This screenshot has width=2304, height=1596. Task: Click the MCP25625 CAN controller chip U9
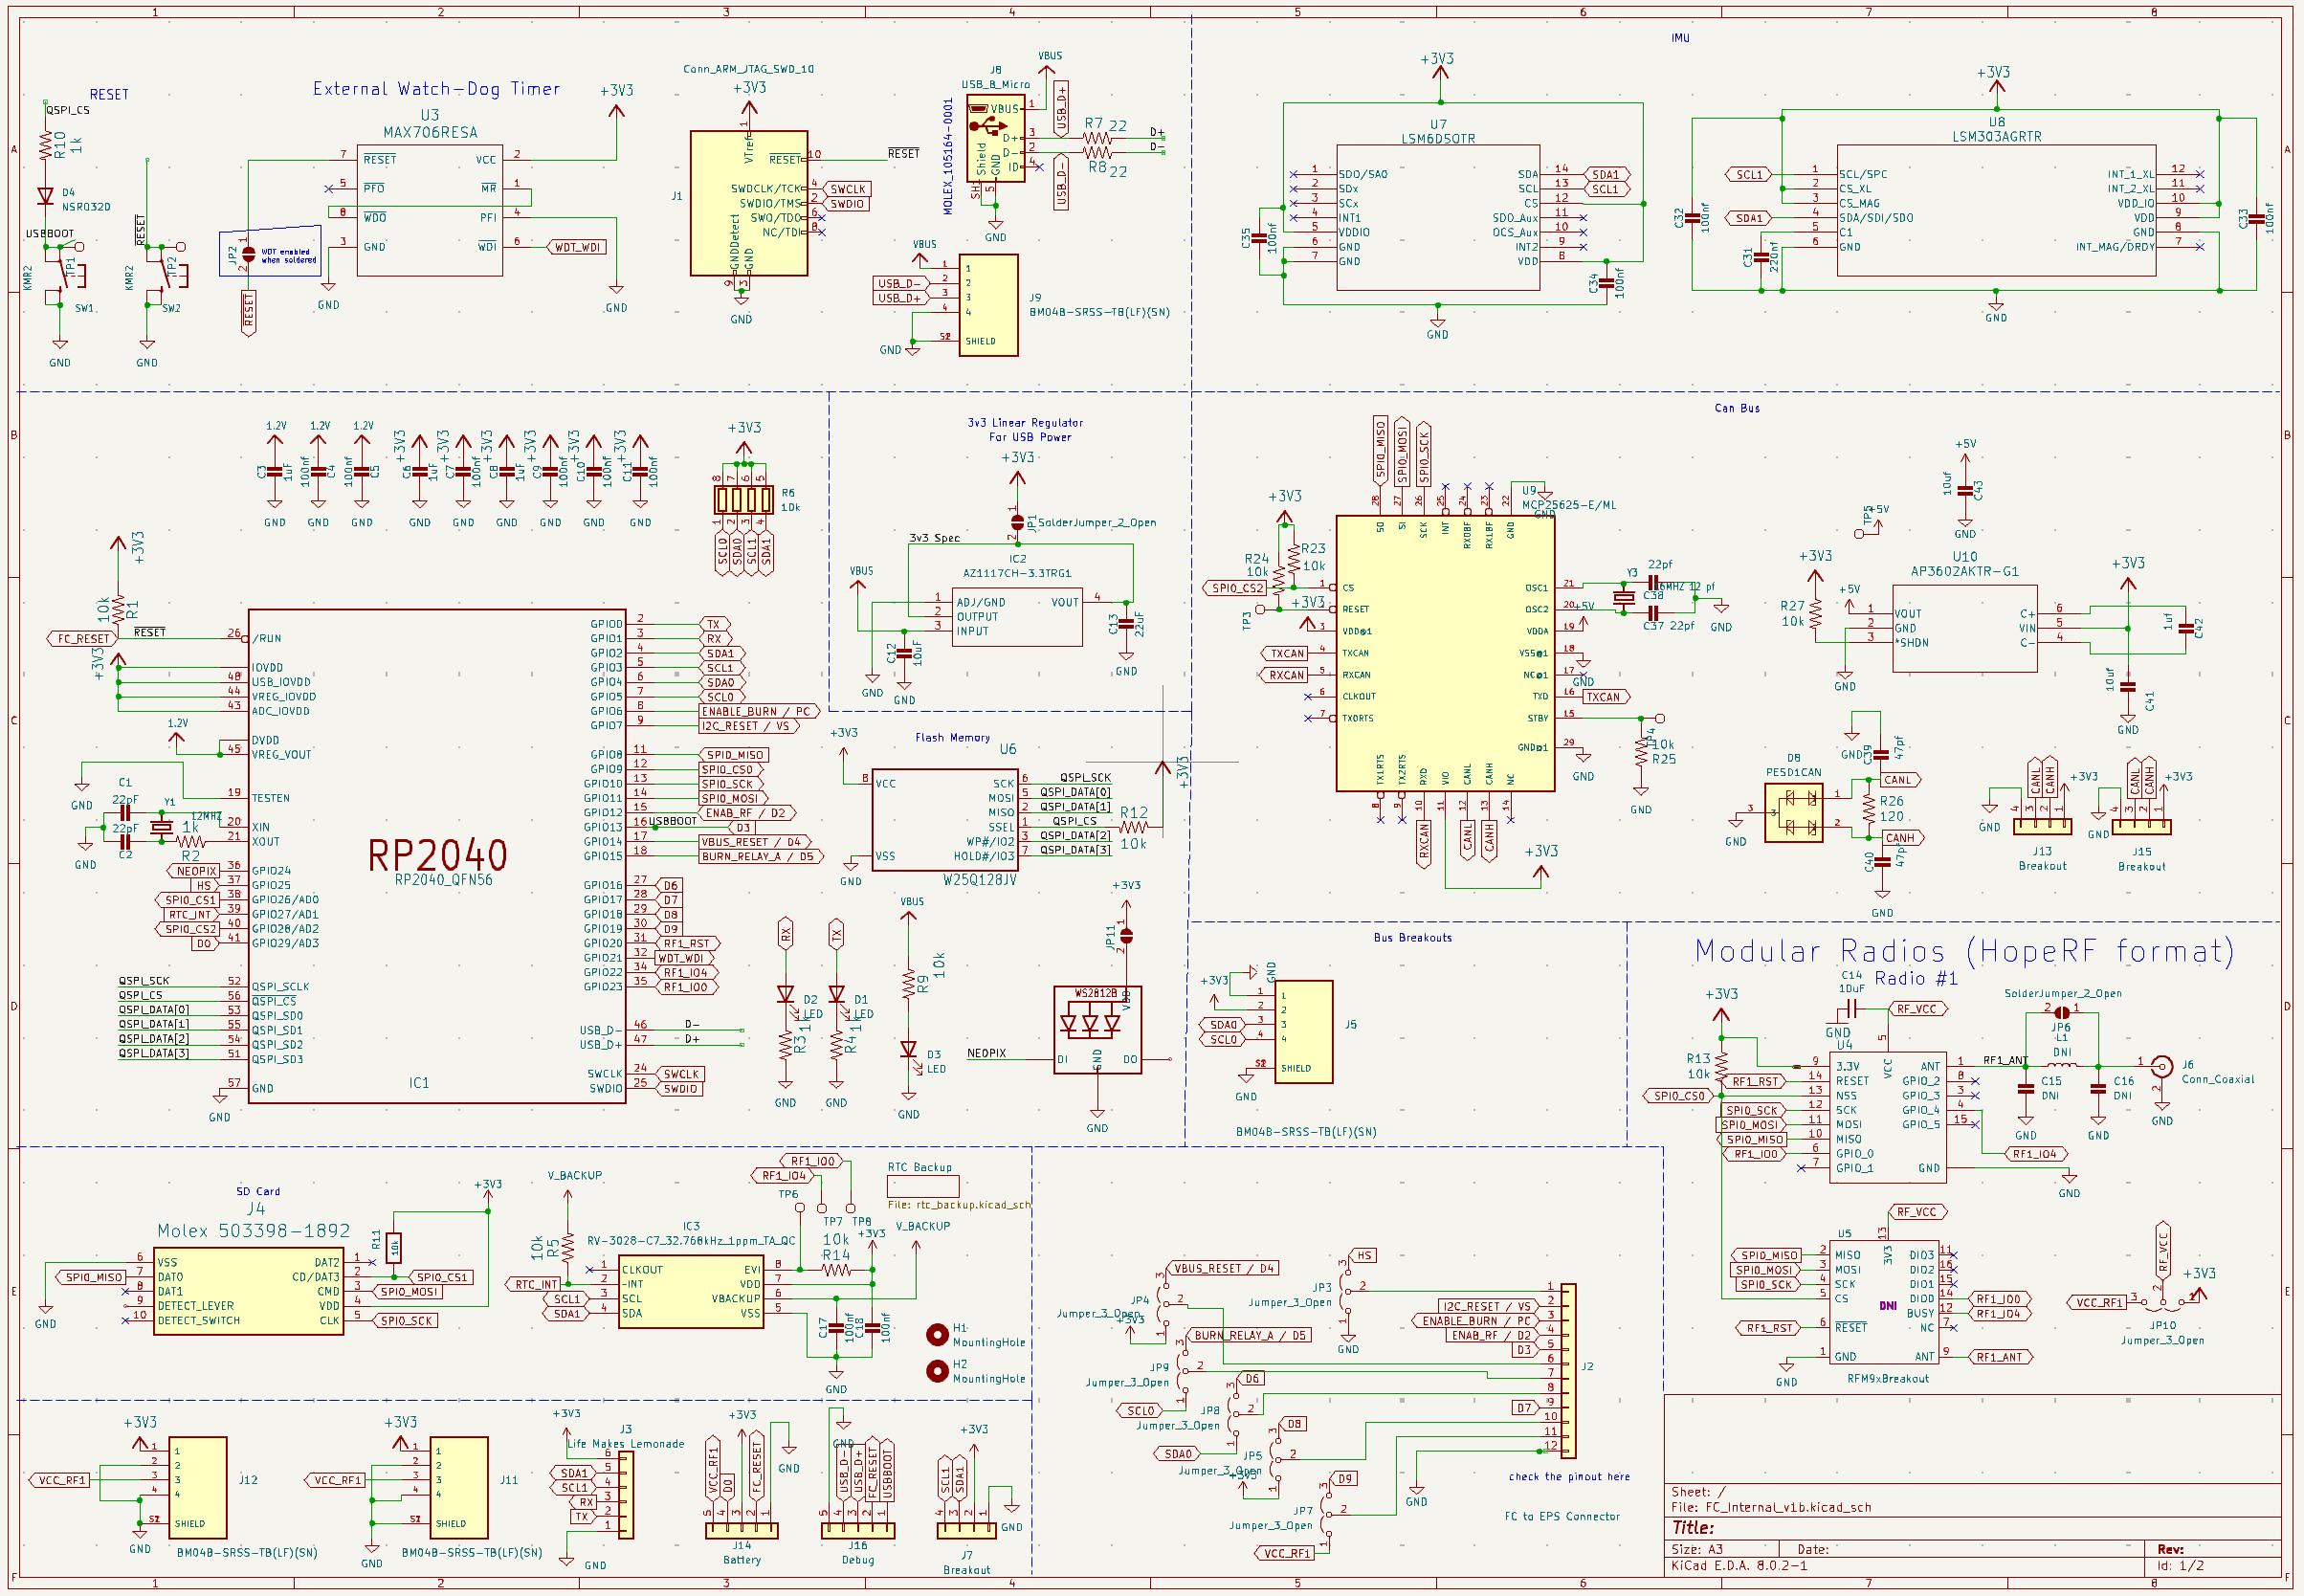click(x=1445, y=654)
